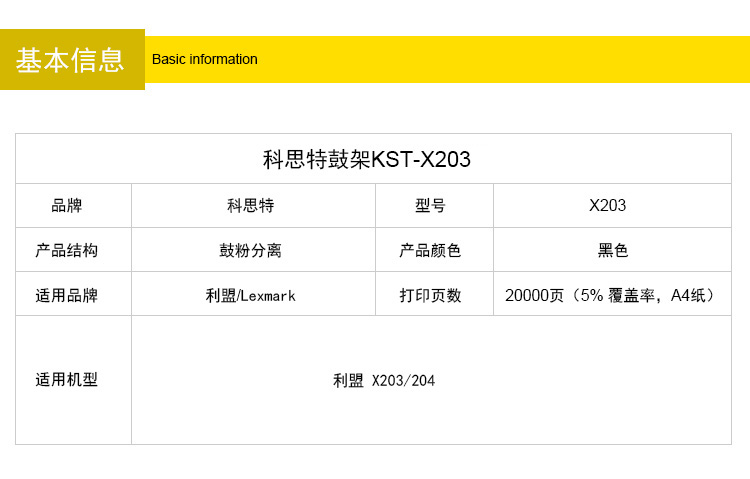Click the 打印页数 label cell
This screenshot has width=750, height=479.
click(431, 295)
